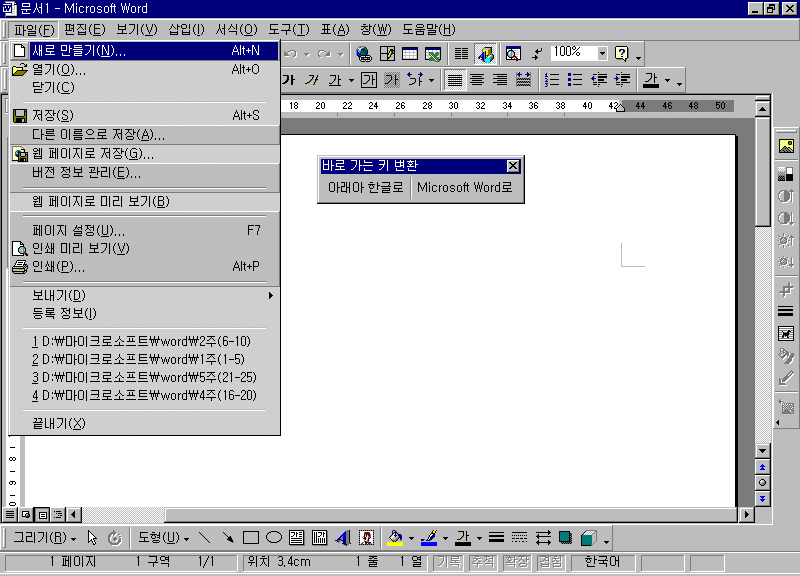The image size is (800, 576).
Task: Toggle bulleted list formatting
Action: (575, 80)
